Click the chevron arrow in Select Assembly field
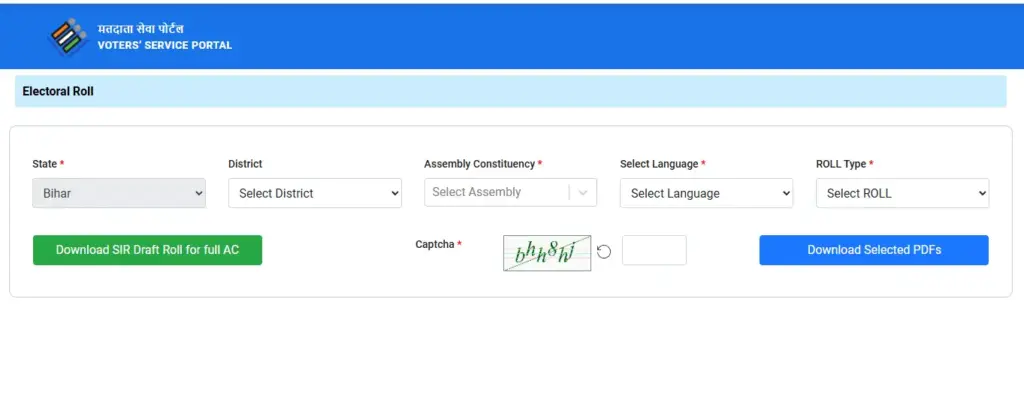 (x=583, y=193)
